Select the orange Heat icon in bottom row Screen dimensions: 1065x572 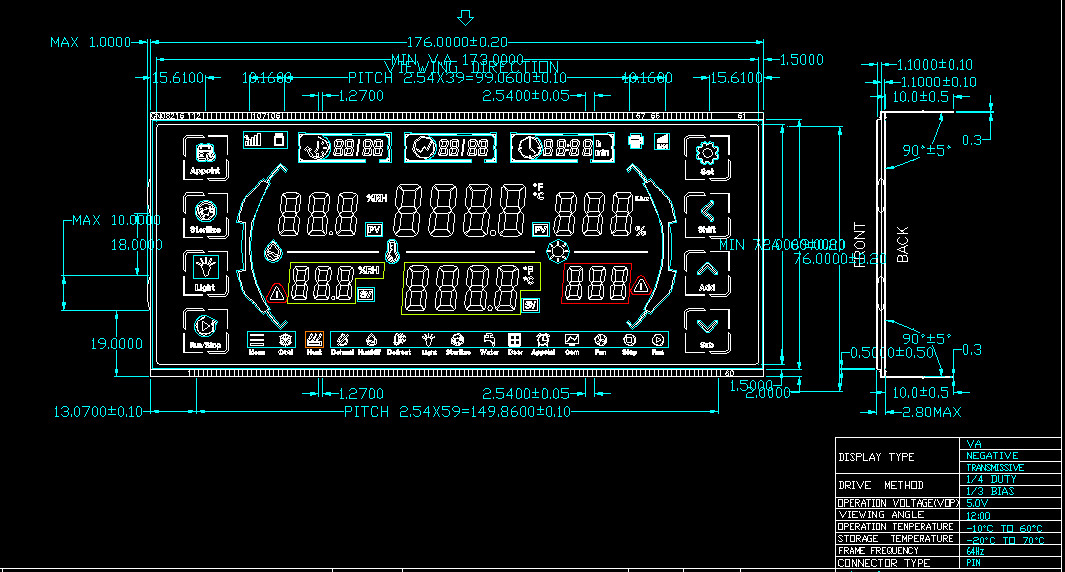tap(314, 340)
